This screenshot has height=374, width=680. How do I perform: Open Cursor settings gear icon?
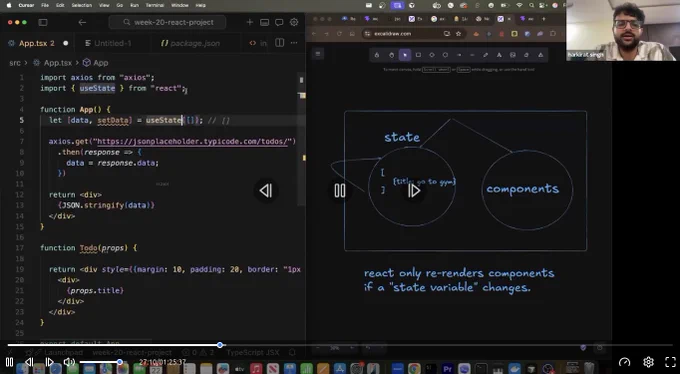coord(294,22)
